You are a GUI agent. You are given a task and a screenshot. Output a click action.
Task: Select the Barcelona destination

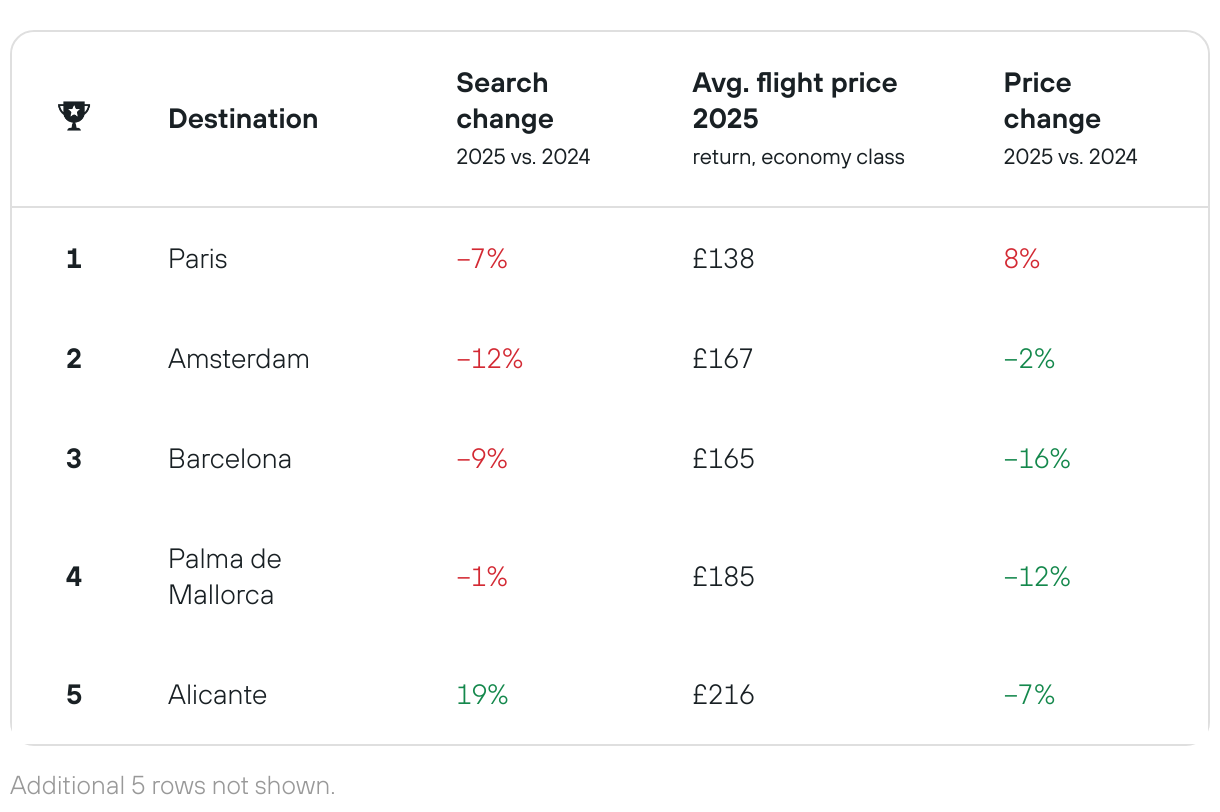pyautogui.click(x=230, y=459)
